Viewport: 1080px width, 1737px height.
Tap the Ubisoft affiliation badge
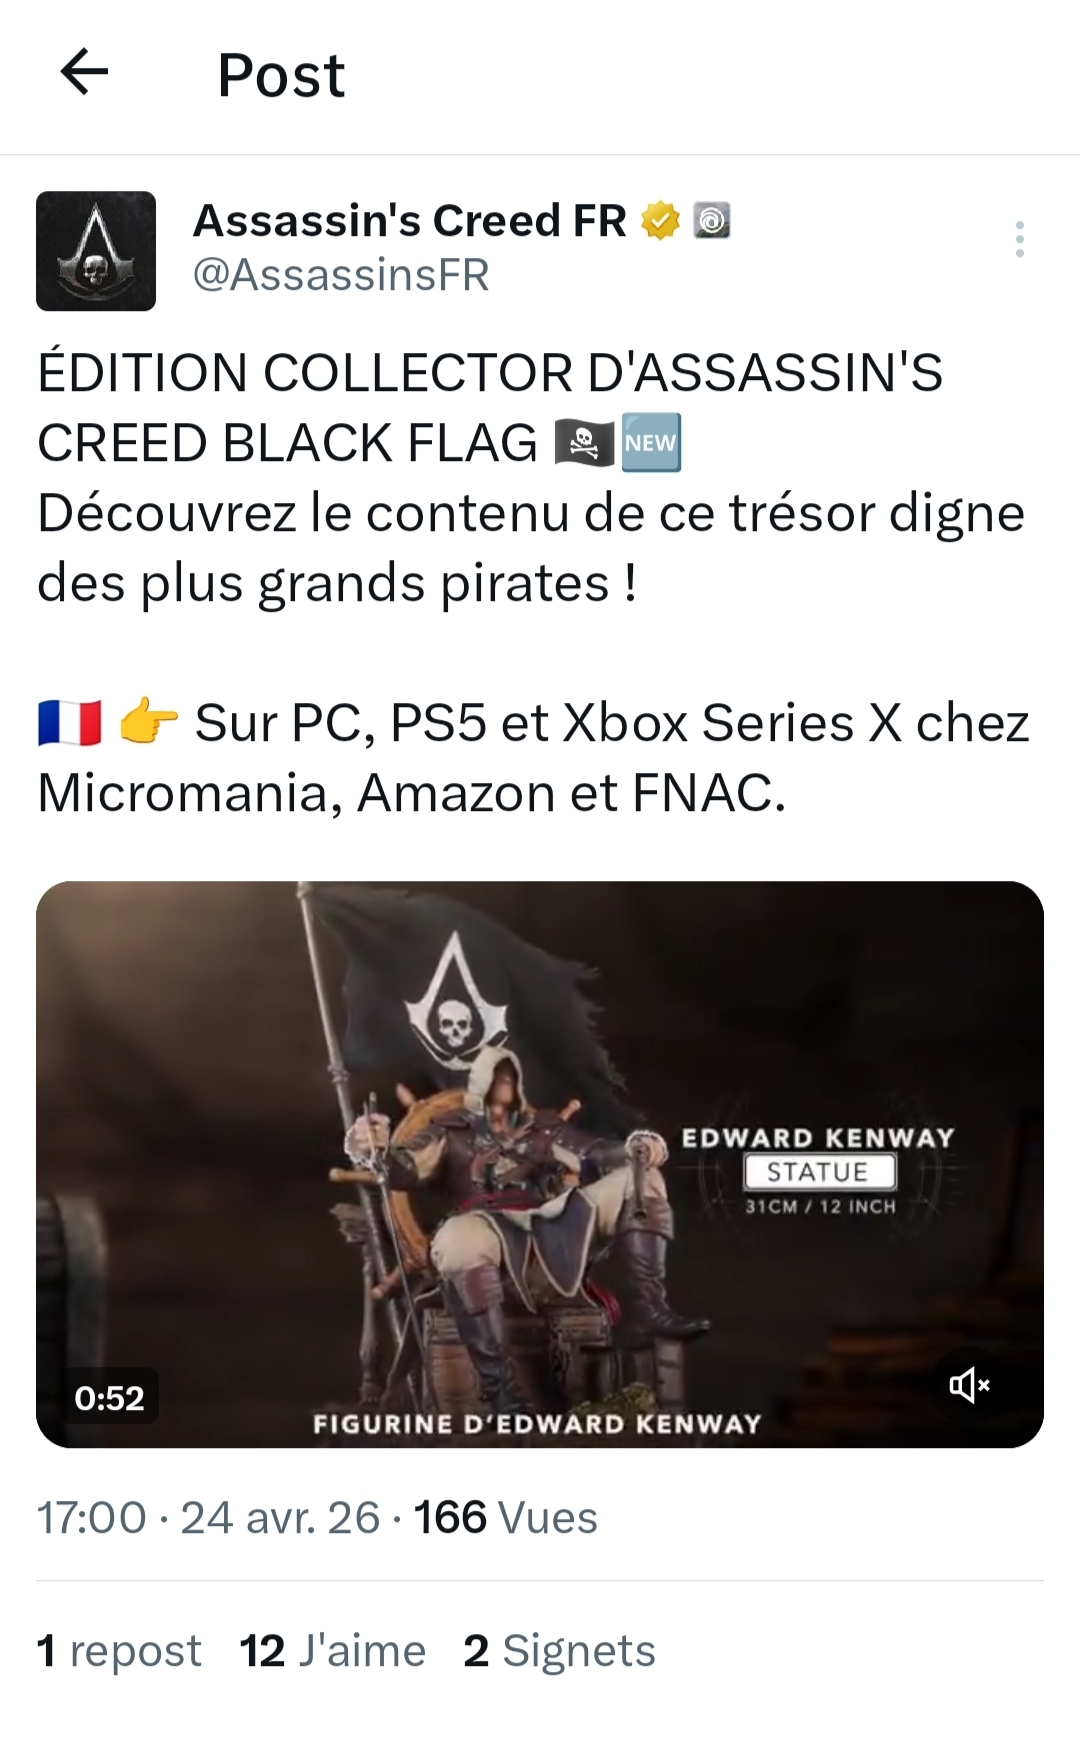pyautogui.click(x=712, y=221)
